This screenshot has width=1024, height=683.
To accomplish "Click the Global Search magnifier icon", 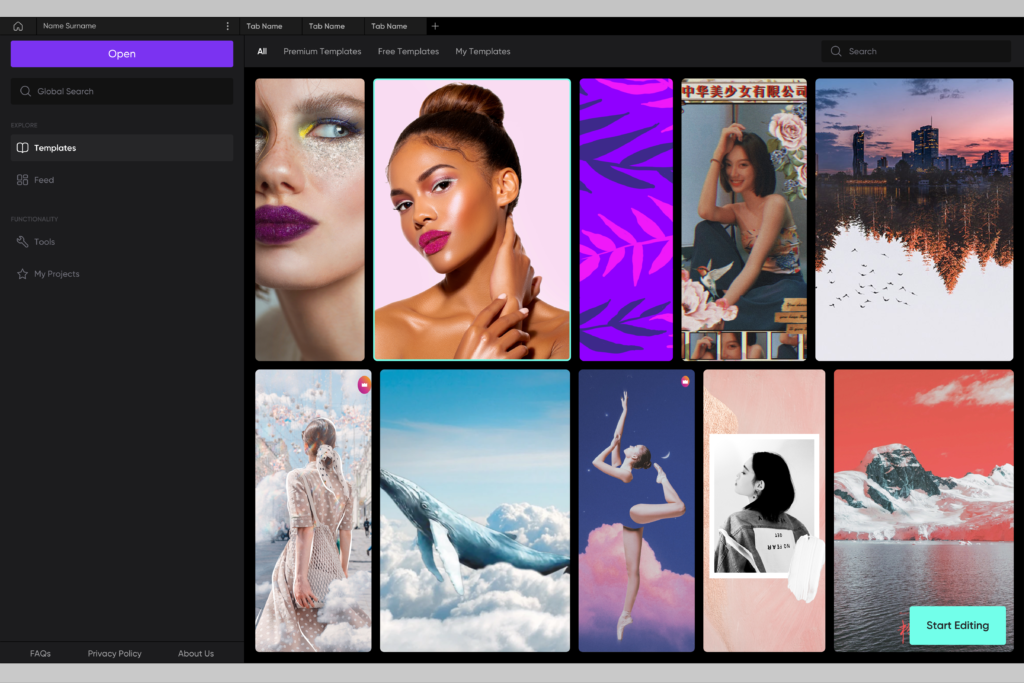I will pos(25,91).
